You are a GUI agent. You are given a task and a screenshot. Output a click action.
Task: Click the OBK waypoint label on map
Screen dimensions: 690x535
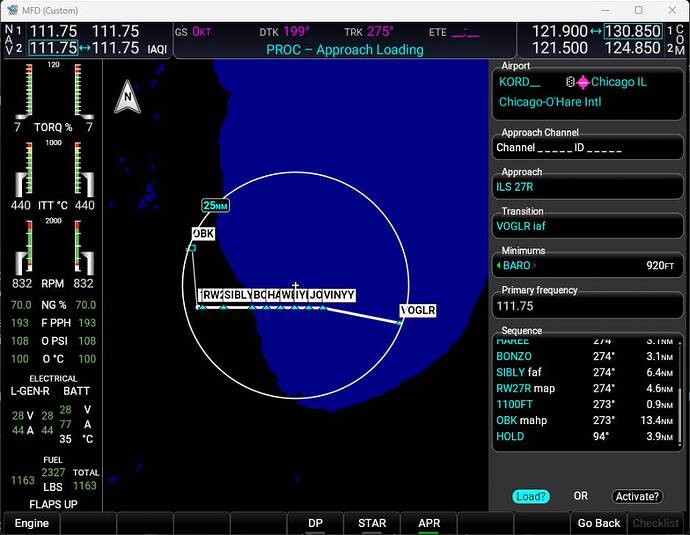coord(203,233)
